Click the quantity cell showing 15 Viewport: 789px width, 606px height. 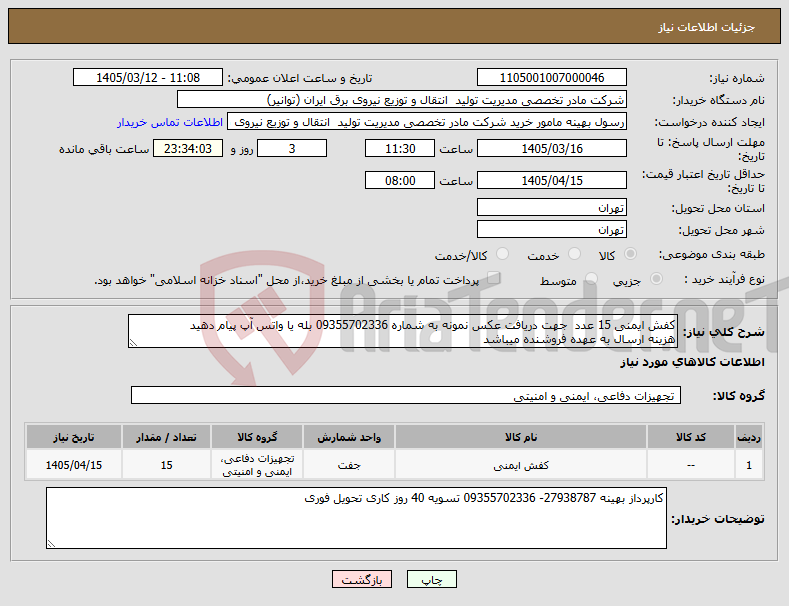[x=167, y=465]
